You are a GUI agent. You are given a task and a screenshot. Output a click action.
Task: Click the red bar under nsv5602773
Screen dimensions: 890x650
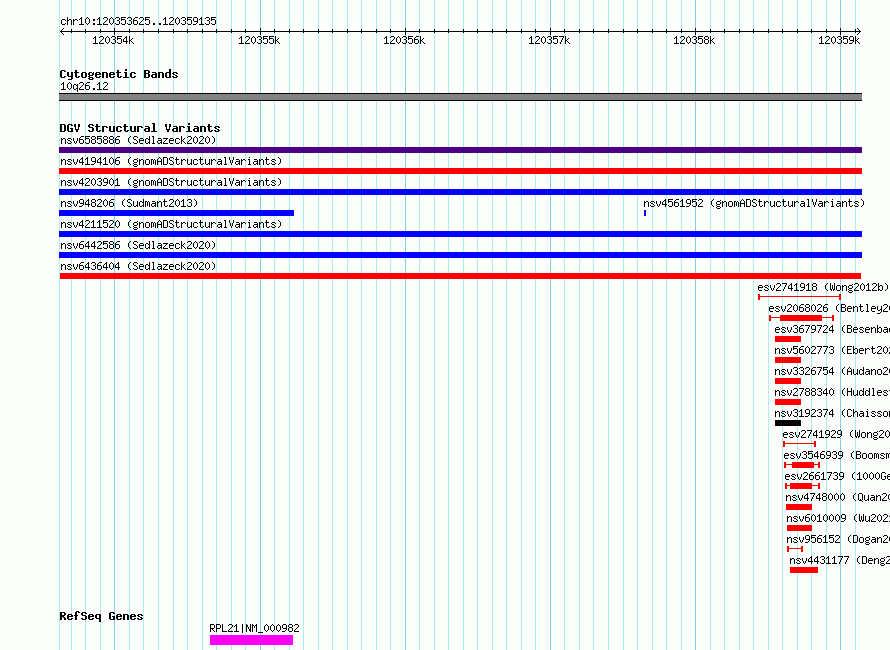(788, 360)
